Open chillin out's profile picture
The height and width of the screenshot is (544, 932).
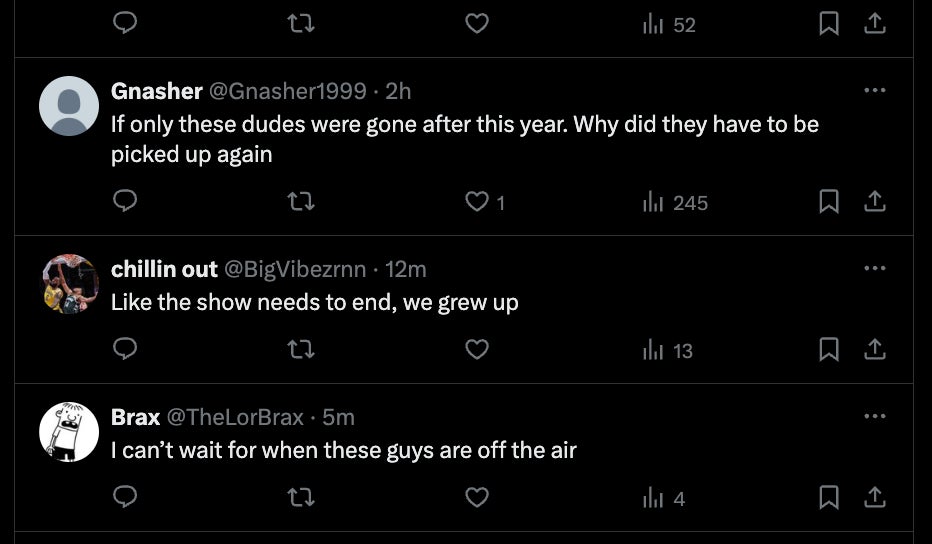click(68, 284)
